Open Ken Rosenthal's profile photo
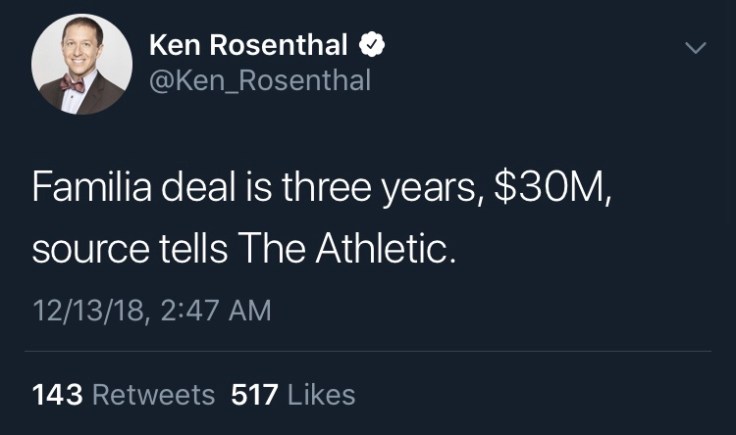736x435 pixels. [82, 64]
